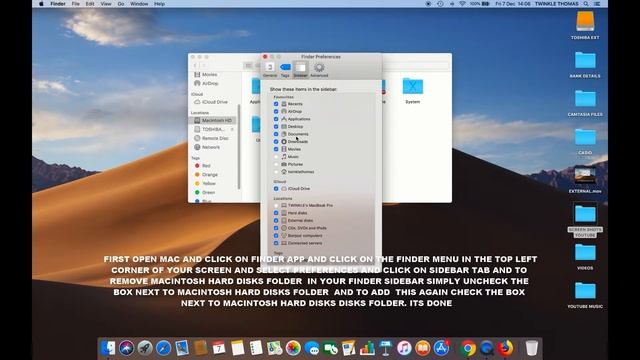Open the Window menu

(139, 4)
